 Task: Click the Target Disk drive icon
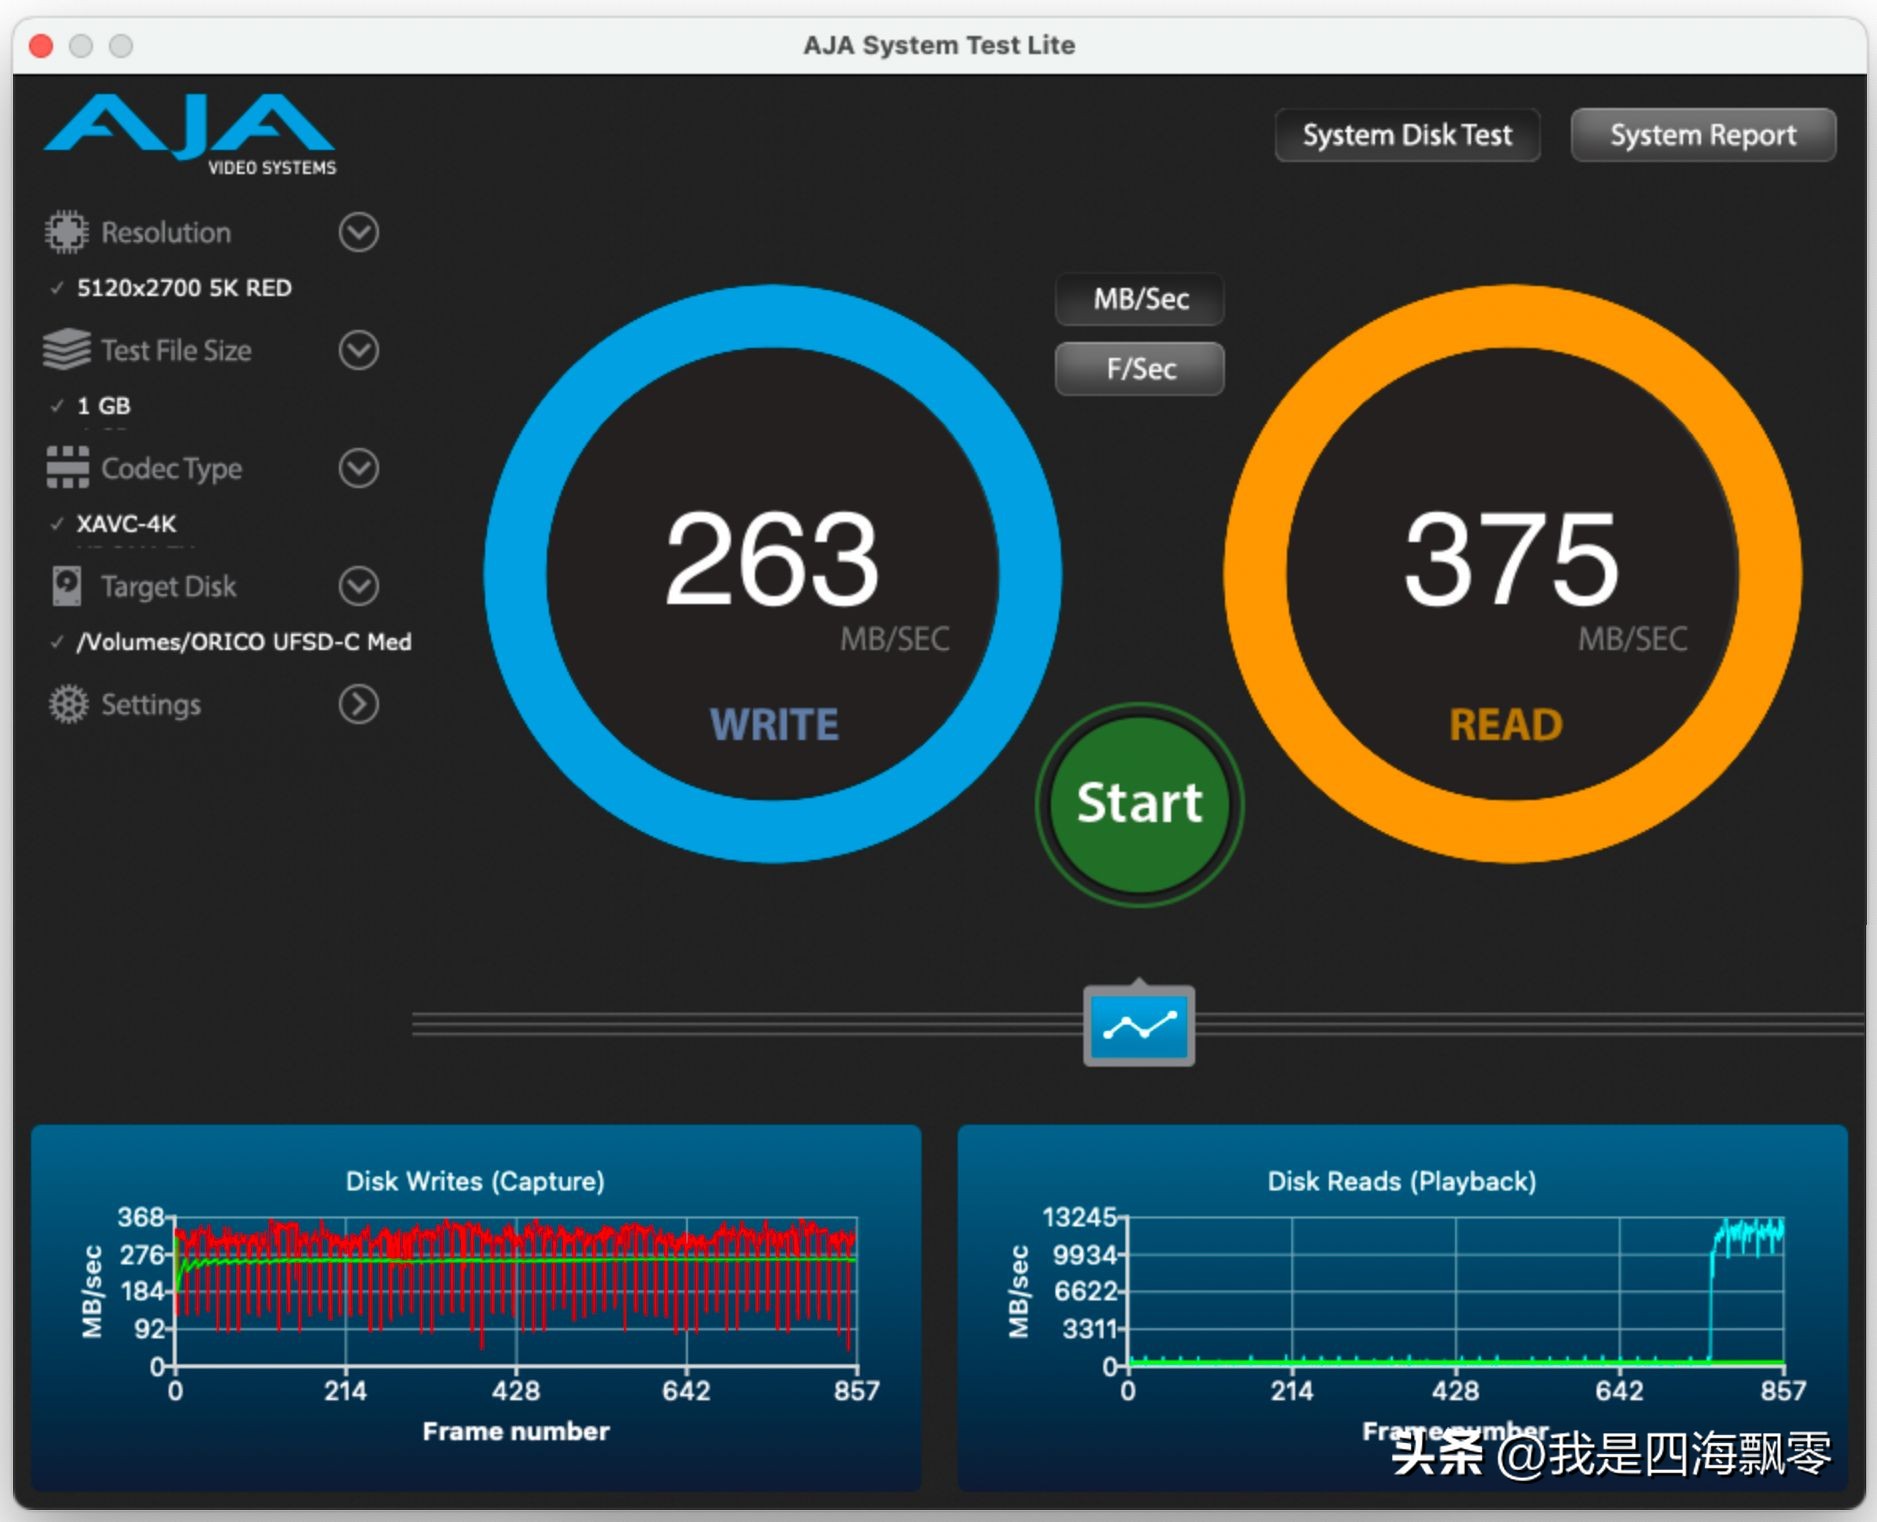67,586
